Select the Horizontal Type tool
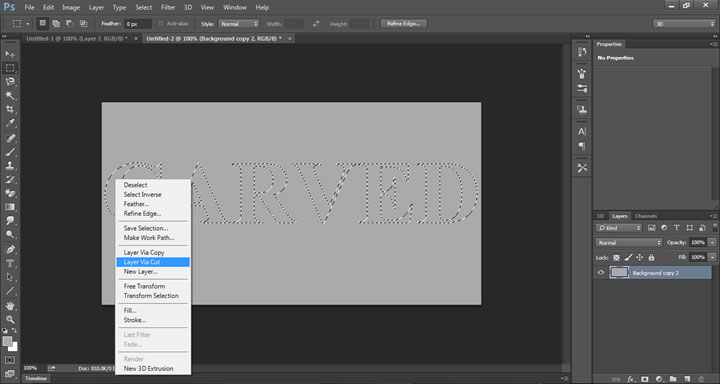The width and height of the screenshot is (720, 384). point(10,263)
